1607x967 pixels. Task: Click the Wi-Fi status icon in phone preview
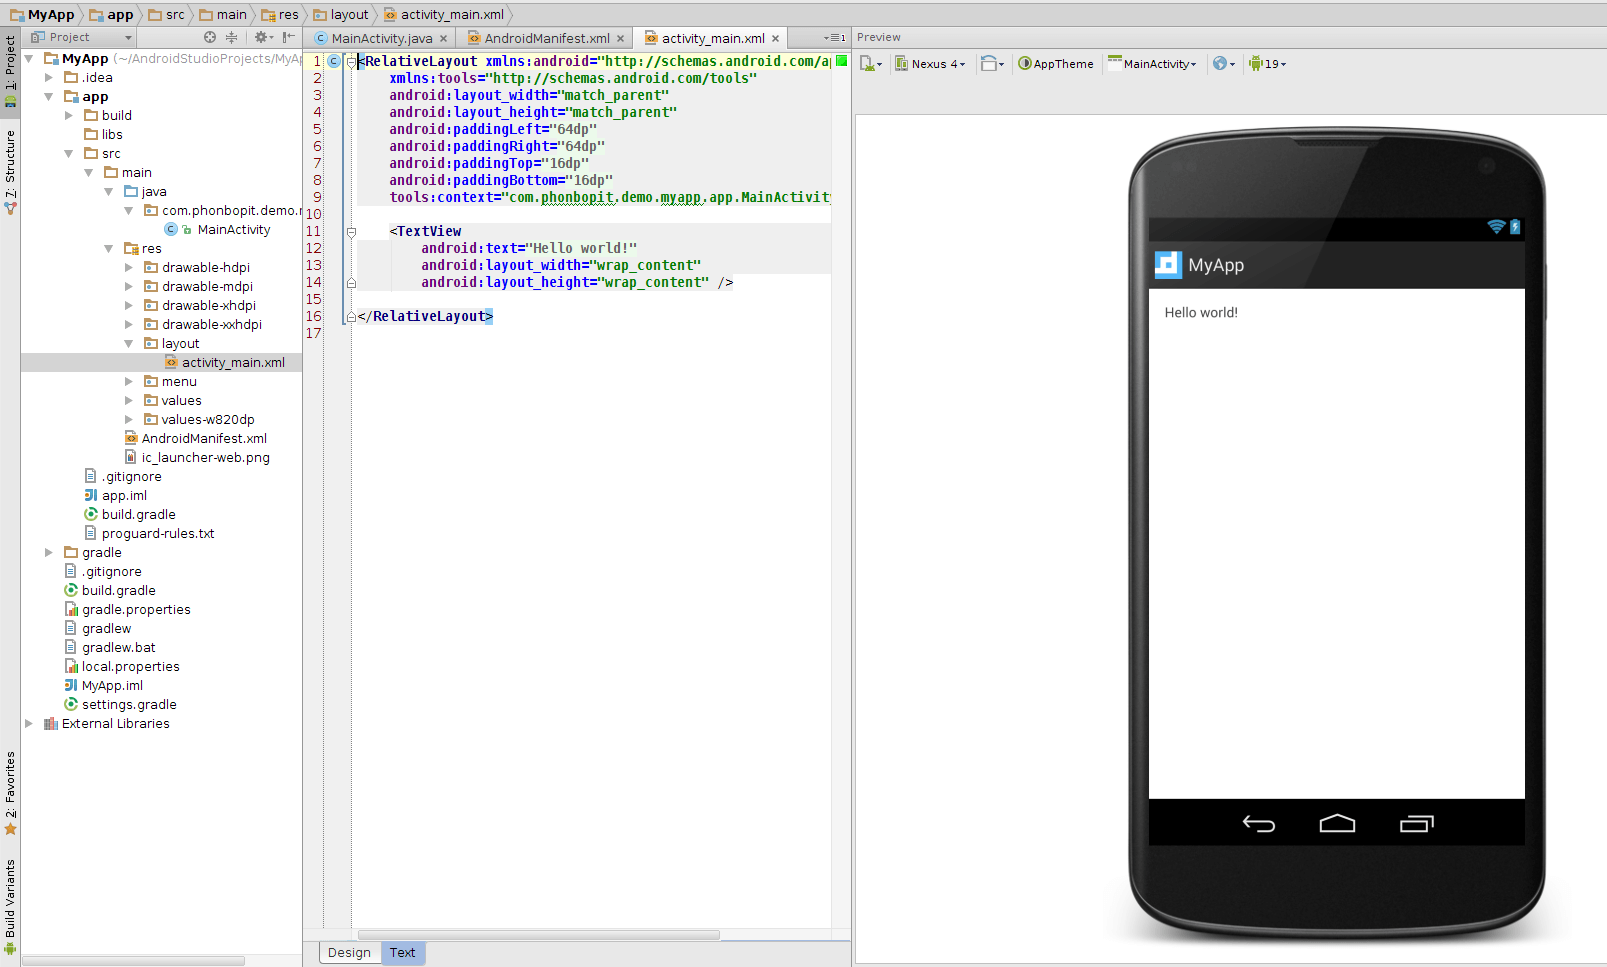(x=1496, y=227)
